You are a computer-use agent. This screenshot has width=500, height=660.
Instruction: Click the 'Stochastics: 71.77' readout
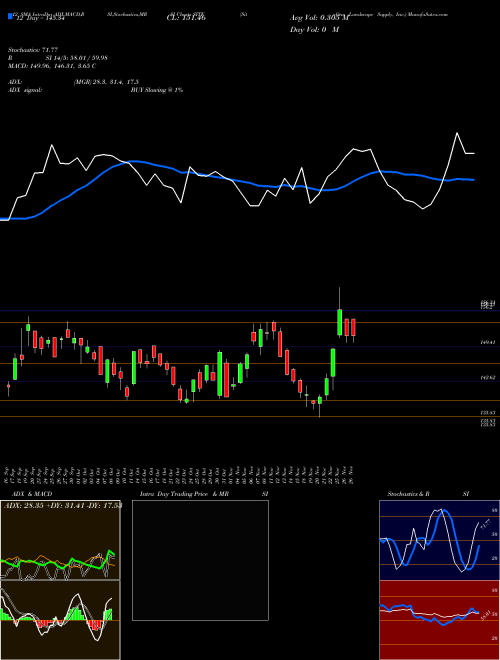point(33,50)
